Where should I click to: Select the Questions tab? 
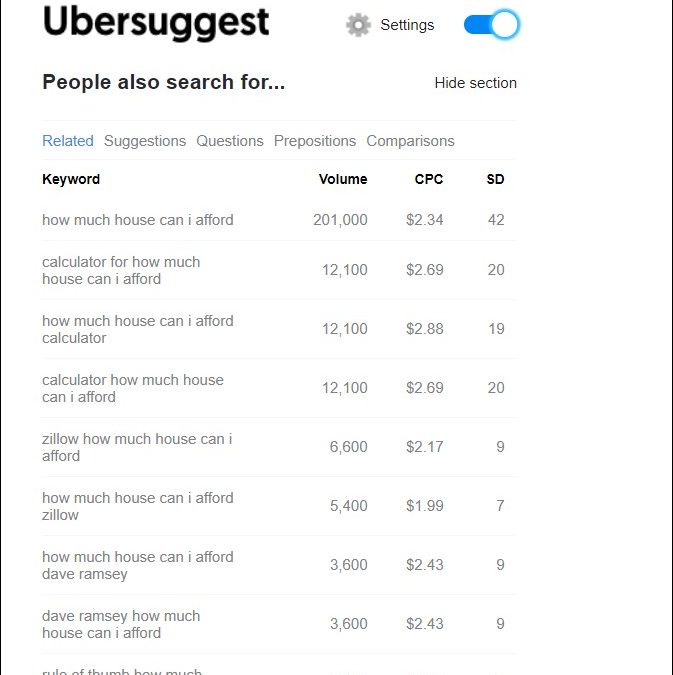230,141
